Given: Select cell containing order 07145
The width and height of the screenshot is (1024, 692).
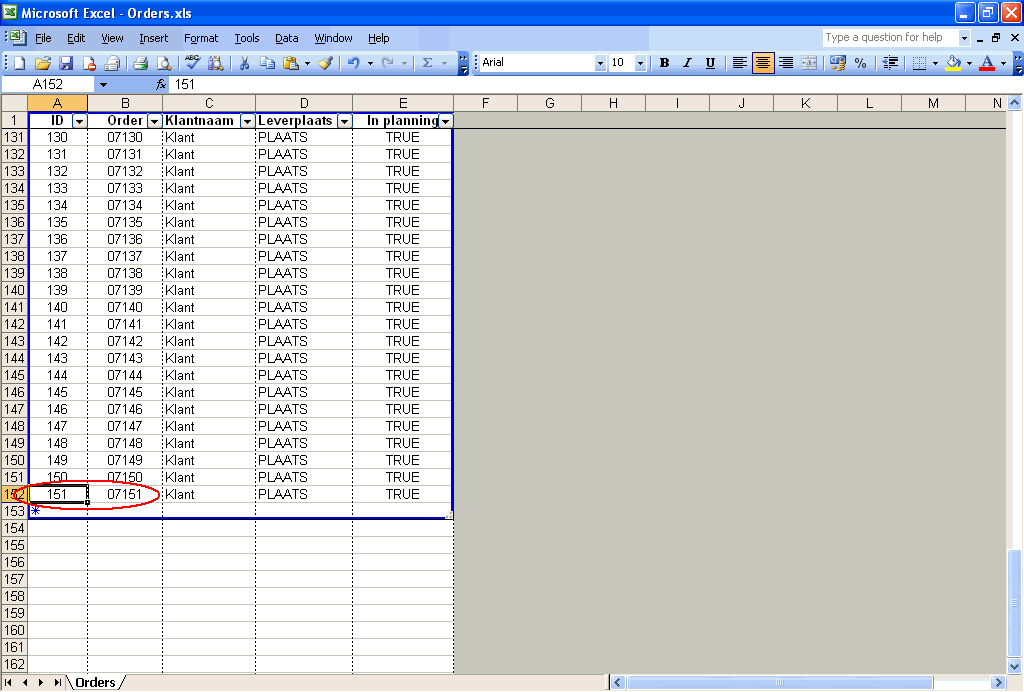Looking at the screenshot, I should tap(125, 392).
